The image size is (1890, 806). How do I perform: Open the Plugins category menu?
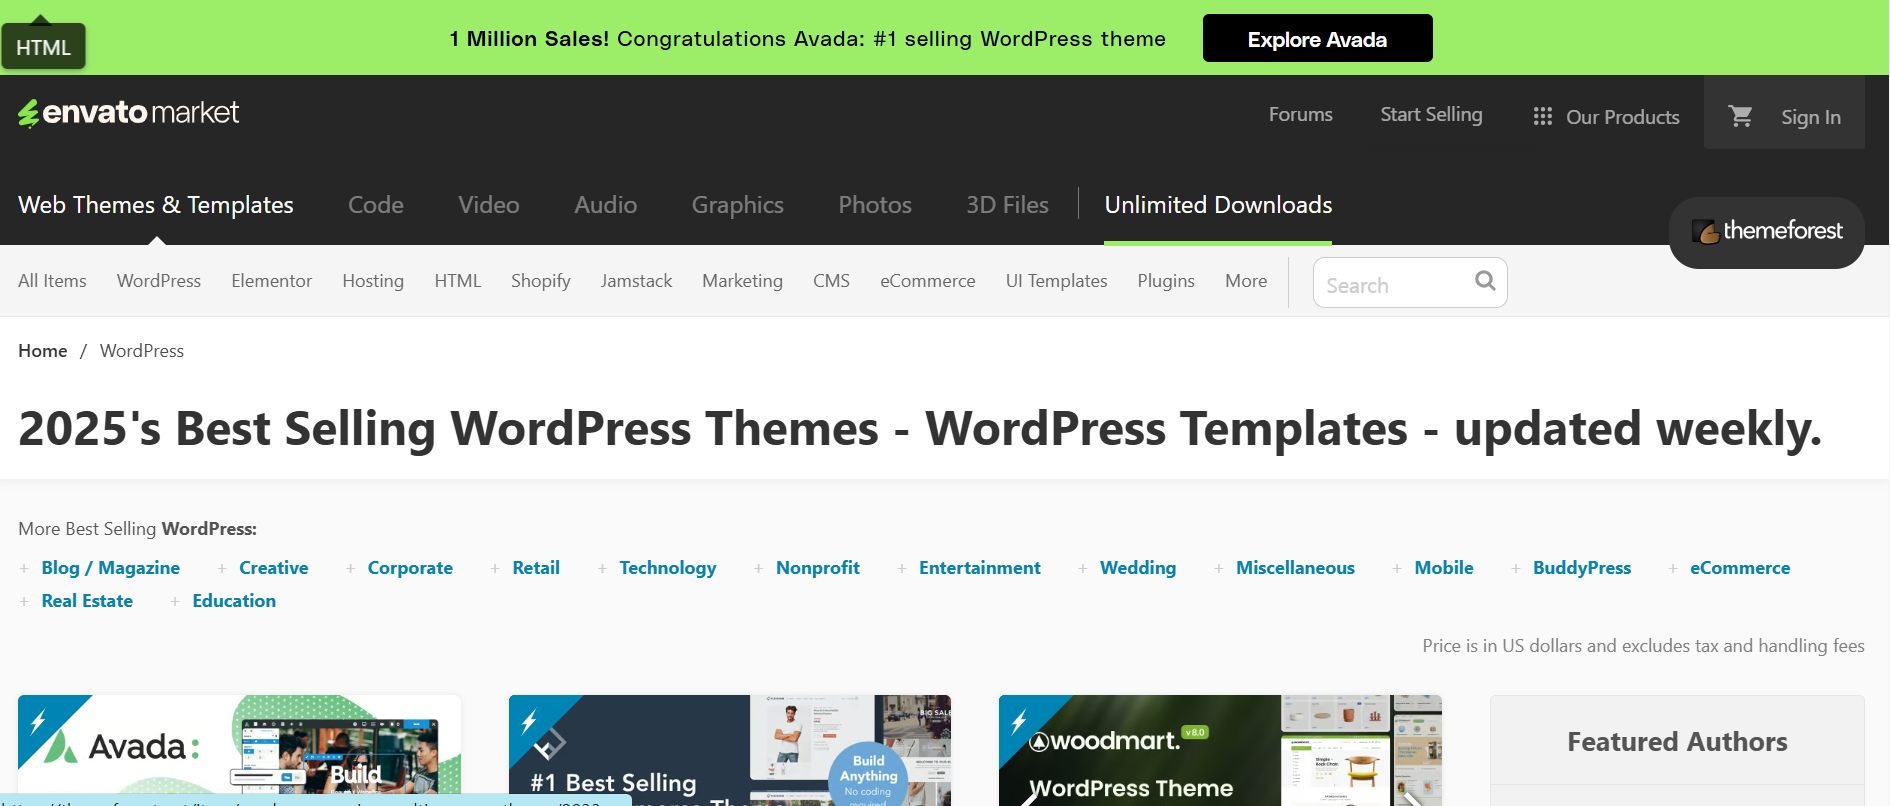tap(1166, 281)
